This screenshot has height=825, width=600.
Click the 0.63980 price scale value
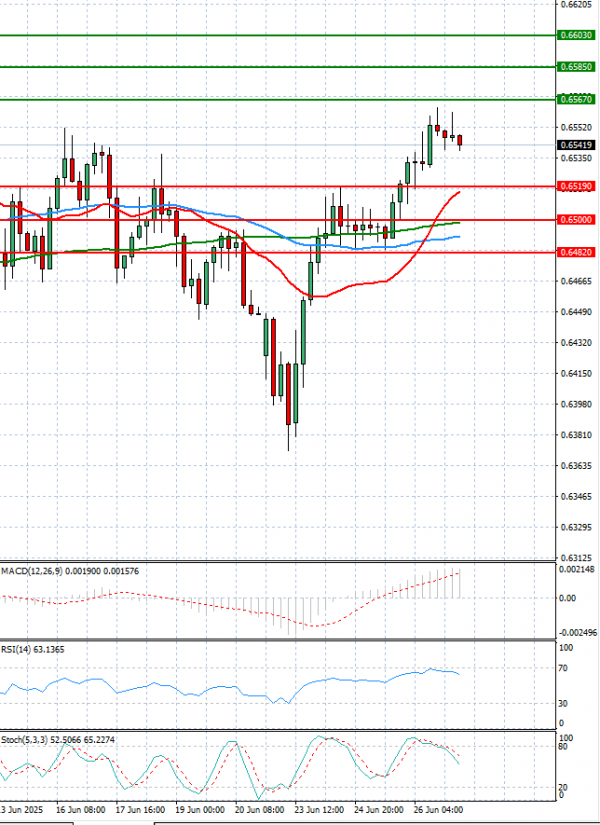pyautogui.click(x=576, y=404)
